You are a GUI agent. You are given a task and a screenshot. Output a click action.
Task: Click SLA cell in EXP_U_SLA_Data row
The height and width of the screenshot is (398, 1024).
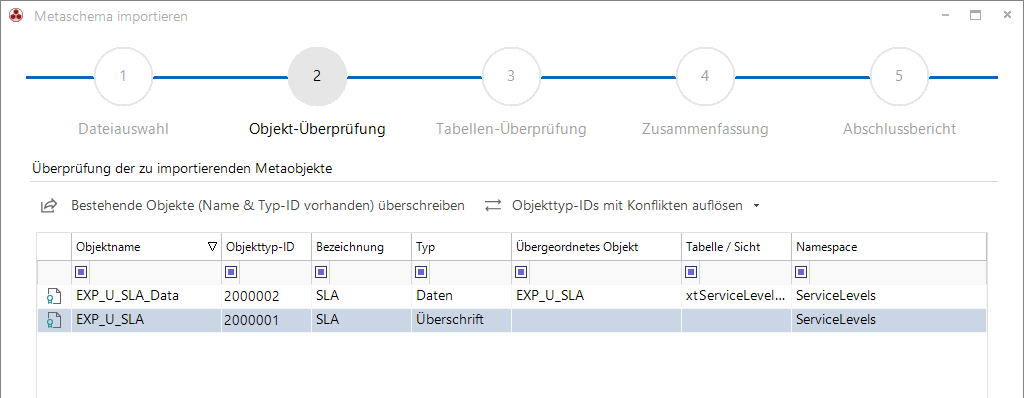pos(361,296)
